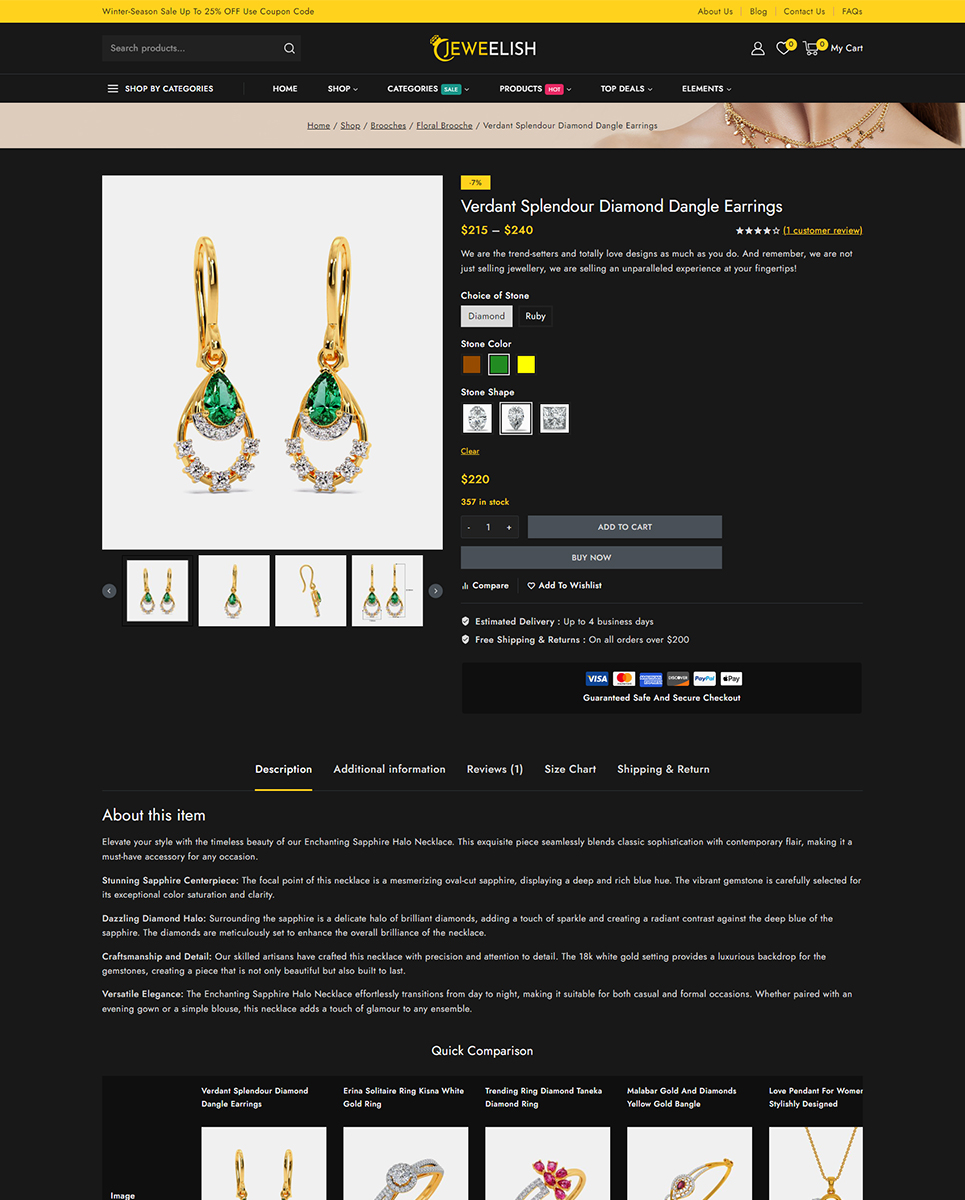This screenshot has width=965, height=1200.
Task: Click the Shop By Categories hamburger icon
Action: click(113, 89)
